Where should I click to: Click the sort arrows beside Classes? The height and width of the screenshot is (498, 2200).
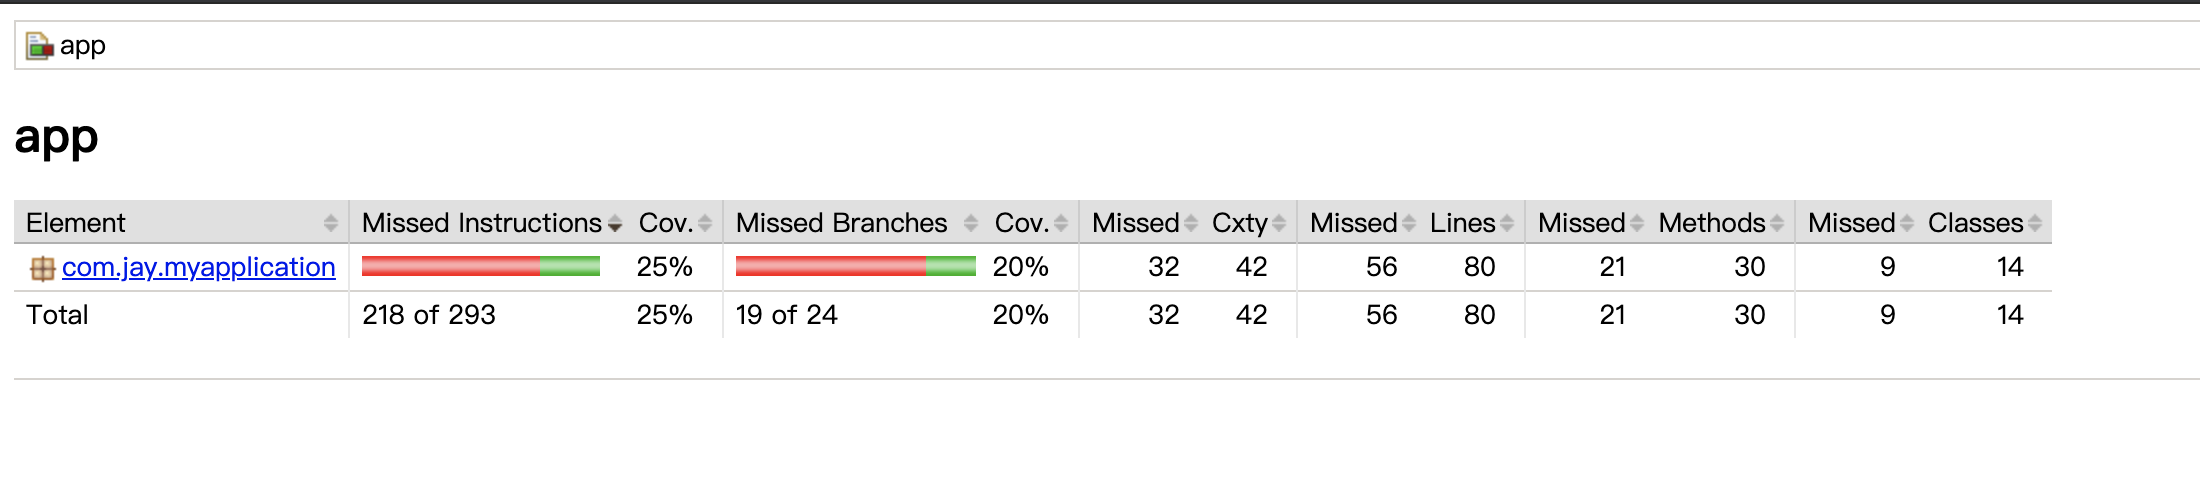(2035, 223)
